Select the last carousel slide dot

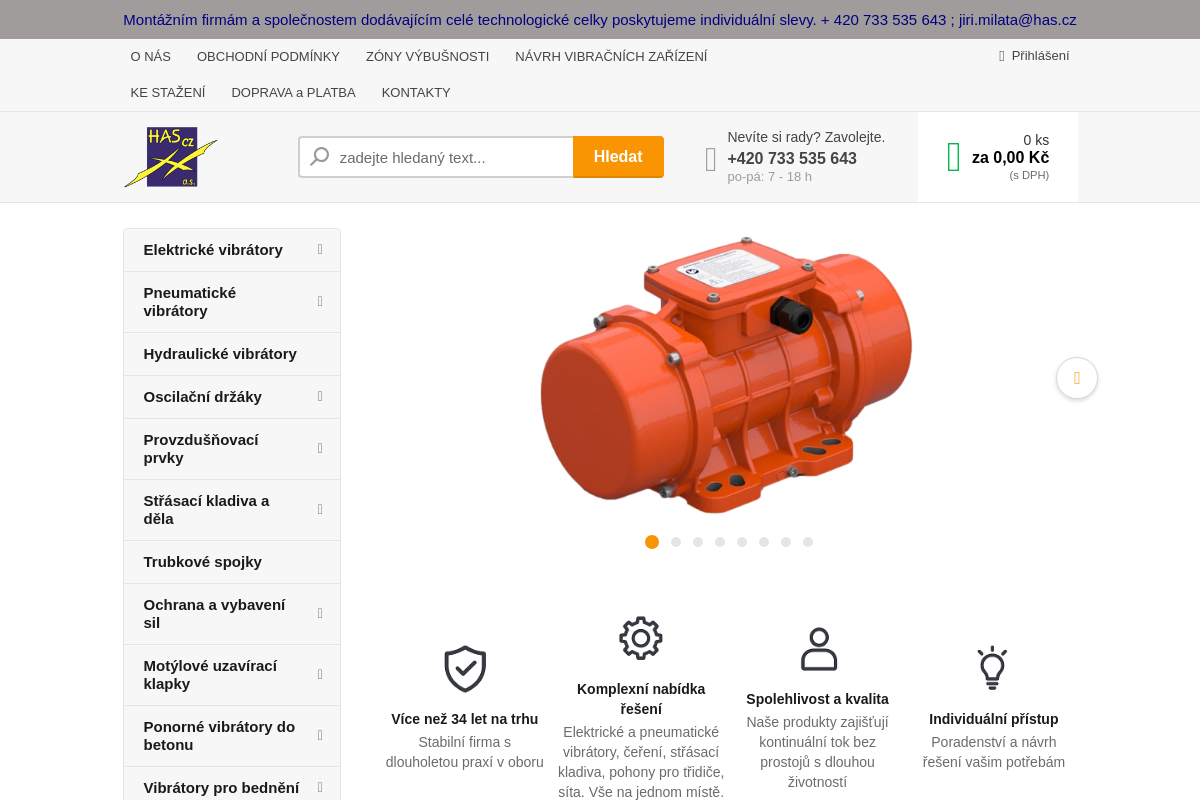(x=808, y=542)
